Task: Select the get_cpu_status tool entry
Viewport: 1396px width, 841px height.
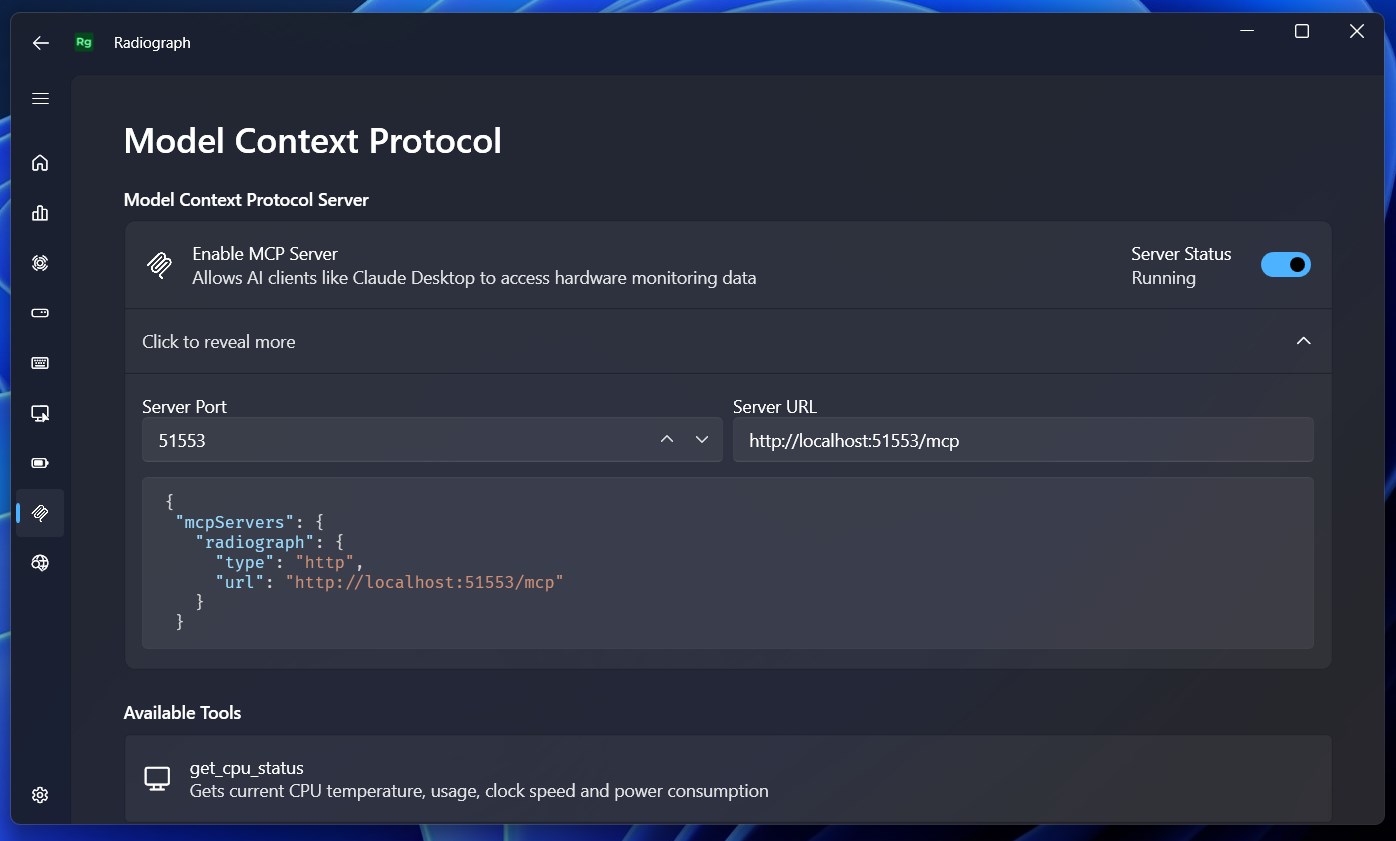Action: click(x=728, y=779)
